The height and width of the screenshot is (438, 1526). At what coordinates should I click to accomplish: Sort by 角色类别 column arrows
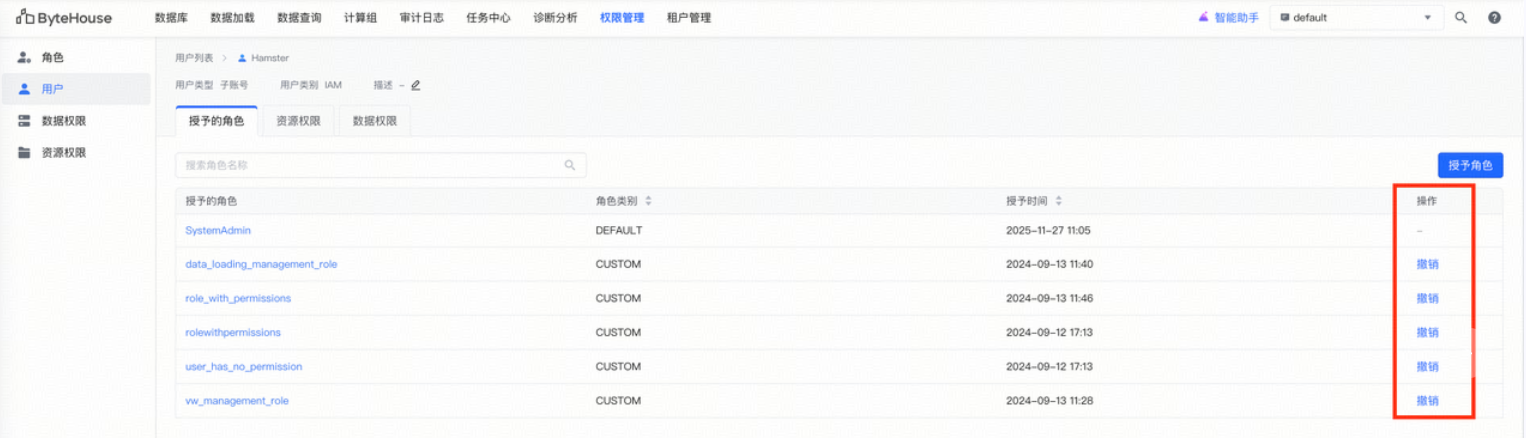[x=648, y=201]
